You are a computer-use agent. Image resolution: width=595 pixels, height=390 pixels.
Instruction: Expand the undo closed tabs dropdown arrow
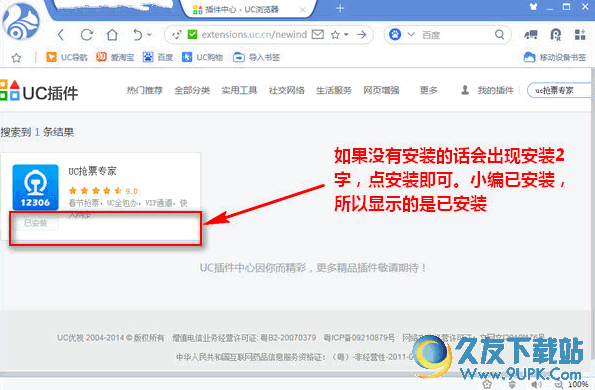tap(149, 35)
